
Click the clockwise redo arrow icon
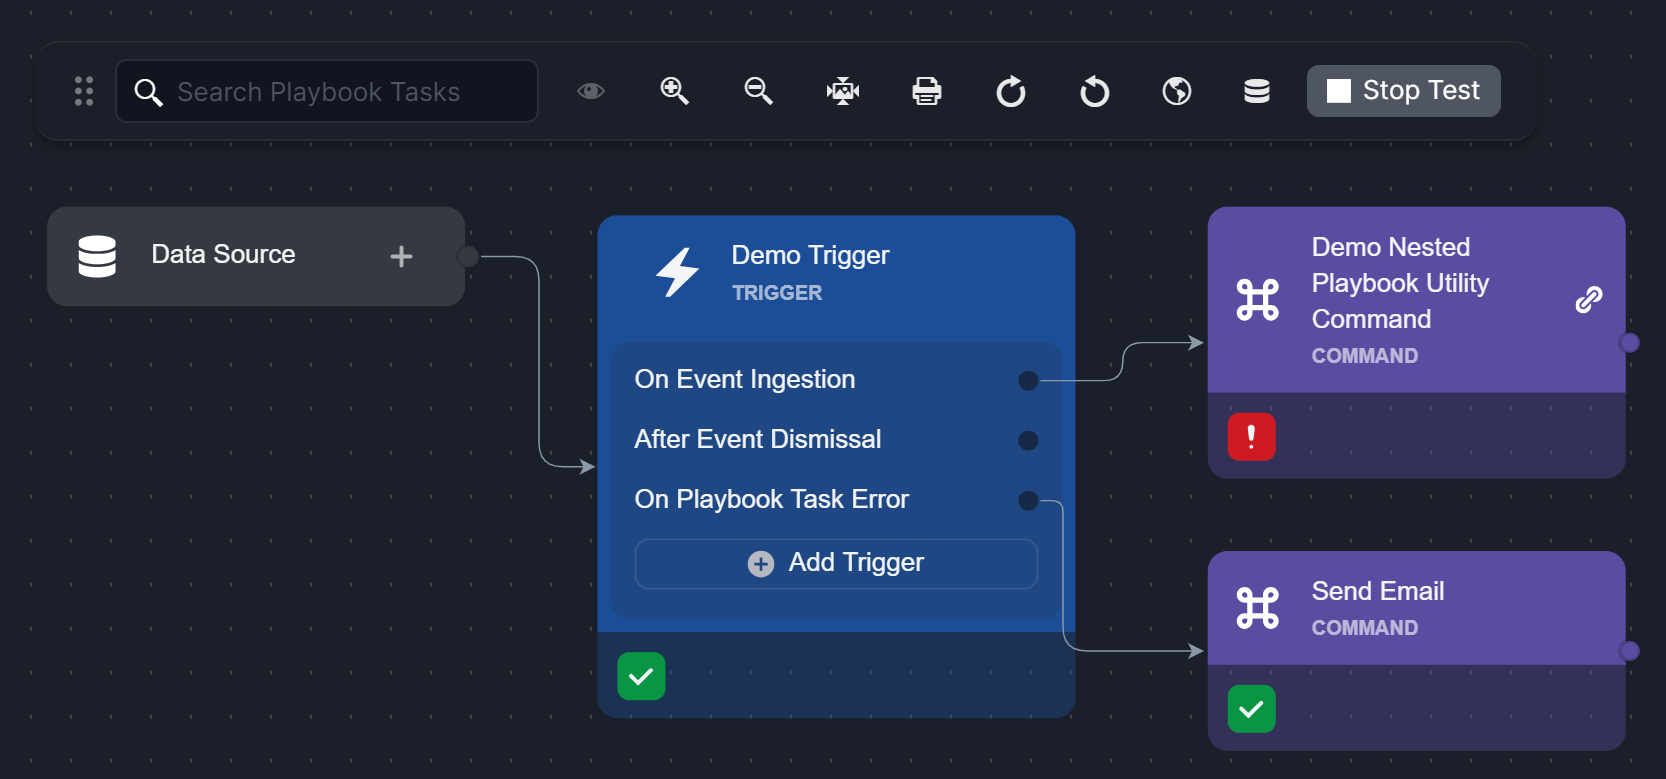click(x=1011, y=92)
